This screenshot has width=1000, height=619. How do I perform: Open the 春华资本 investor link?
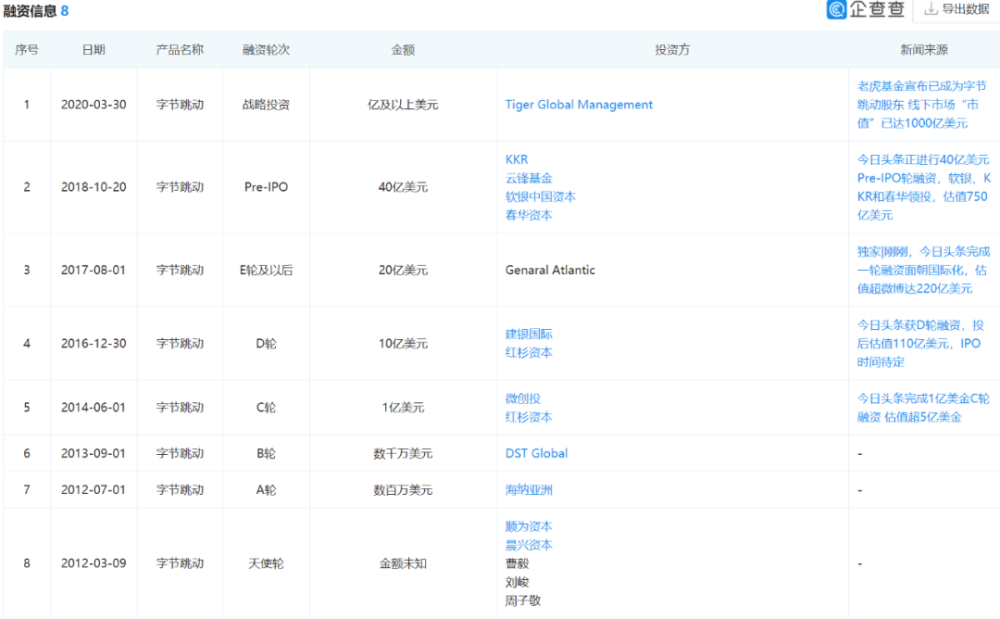529,215
